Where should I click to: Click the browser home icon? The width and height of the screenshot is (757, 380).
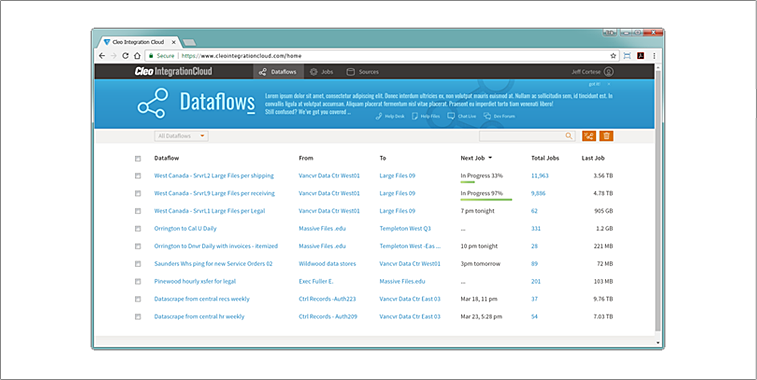click(137, 56)
